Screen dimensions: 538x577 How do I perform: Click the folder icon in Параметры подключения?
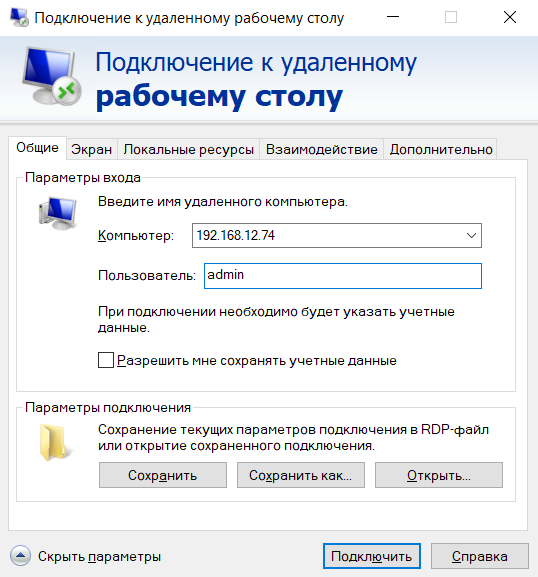[56, 443]
